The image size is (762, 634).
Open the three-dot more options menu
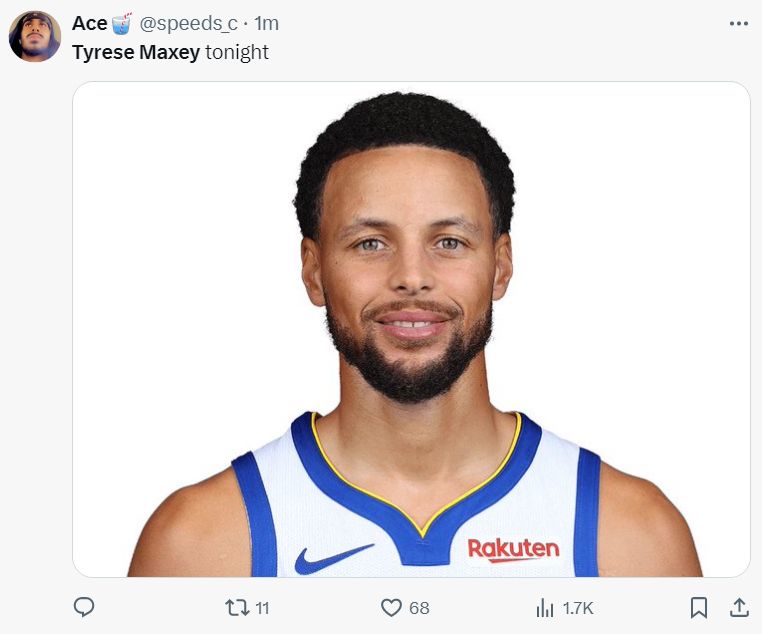(739, 23)
